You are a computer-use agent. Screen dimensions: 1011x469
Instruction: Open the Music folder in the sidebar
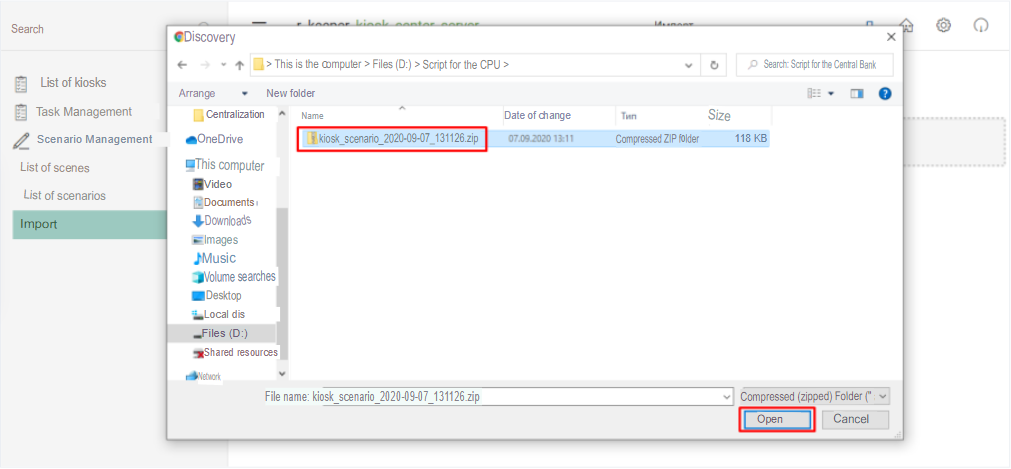click(218, 258)
